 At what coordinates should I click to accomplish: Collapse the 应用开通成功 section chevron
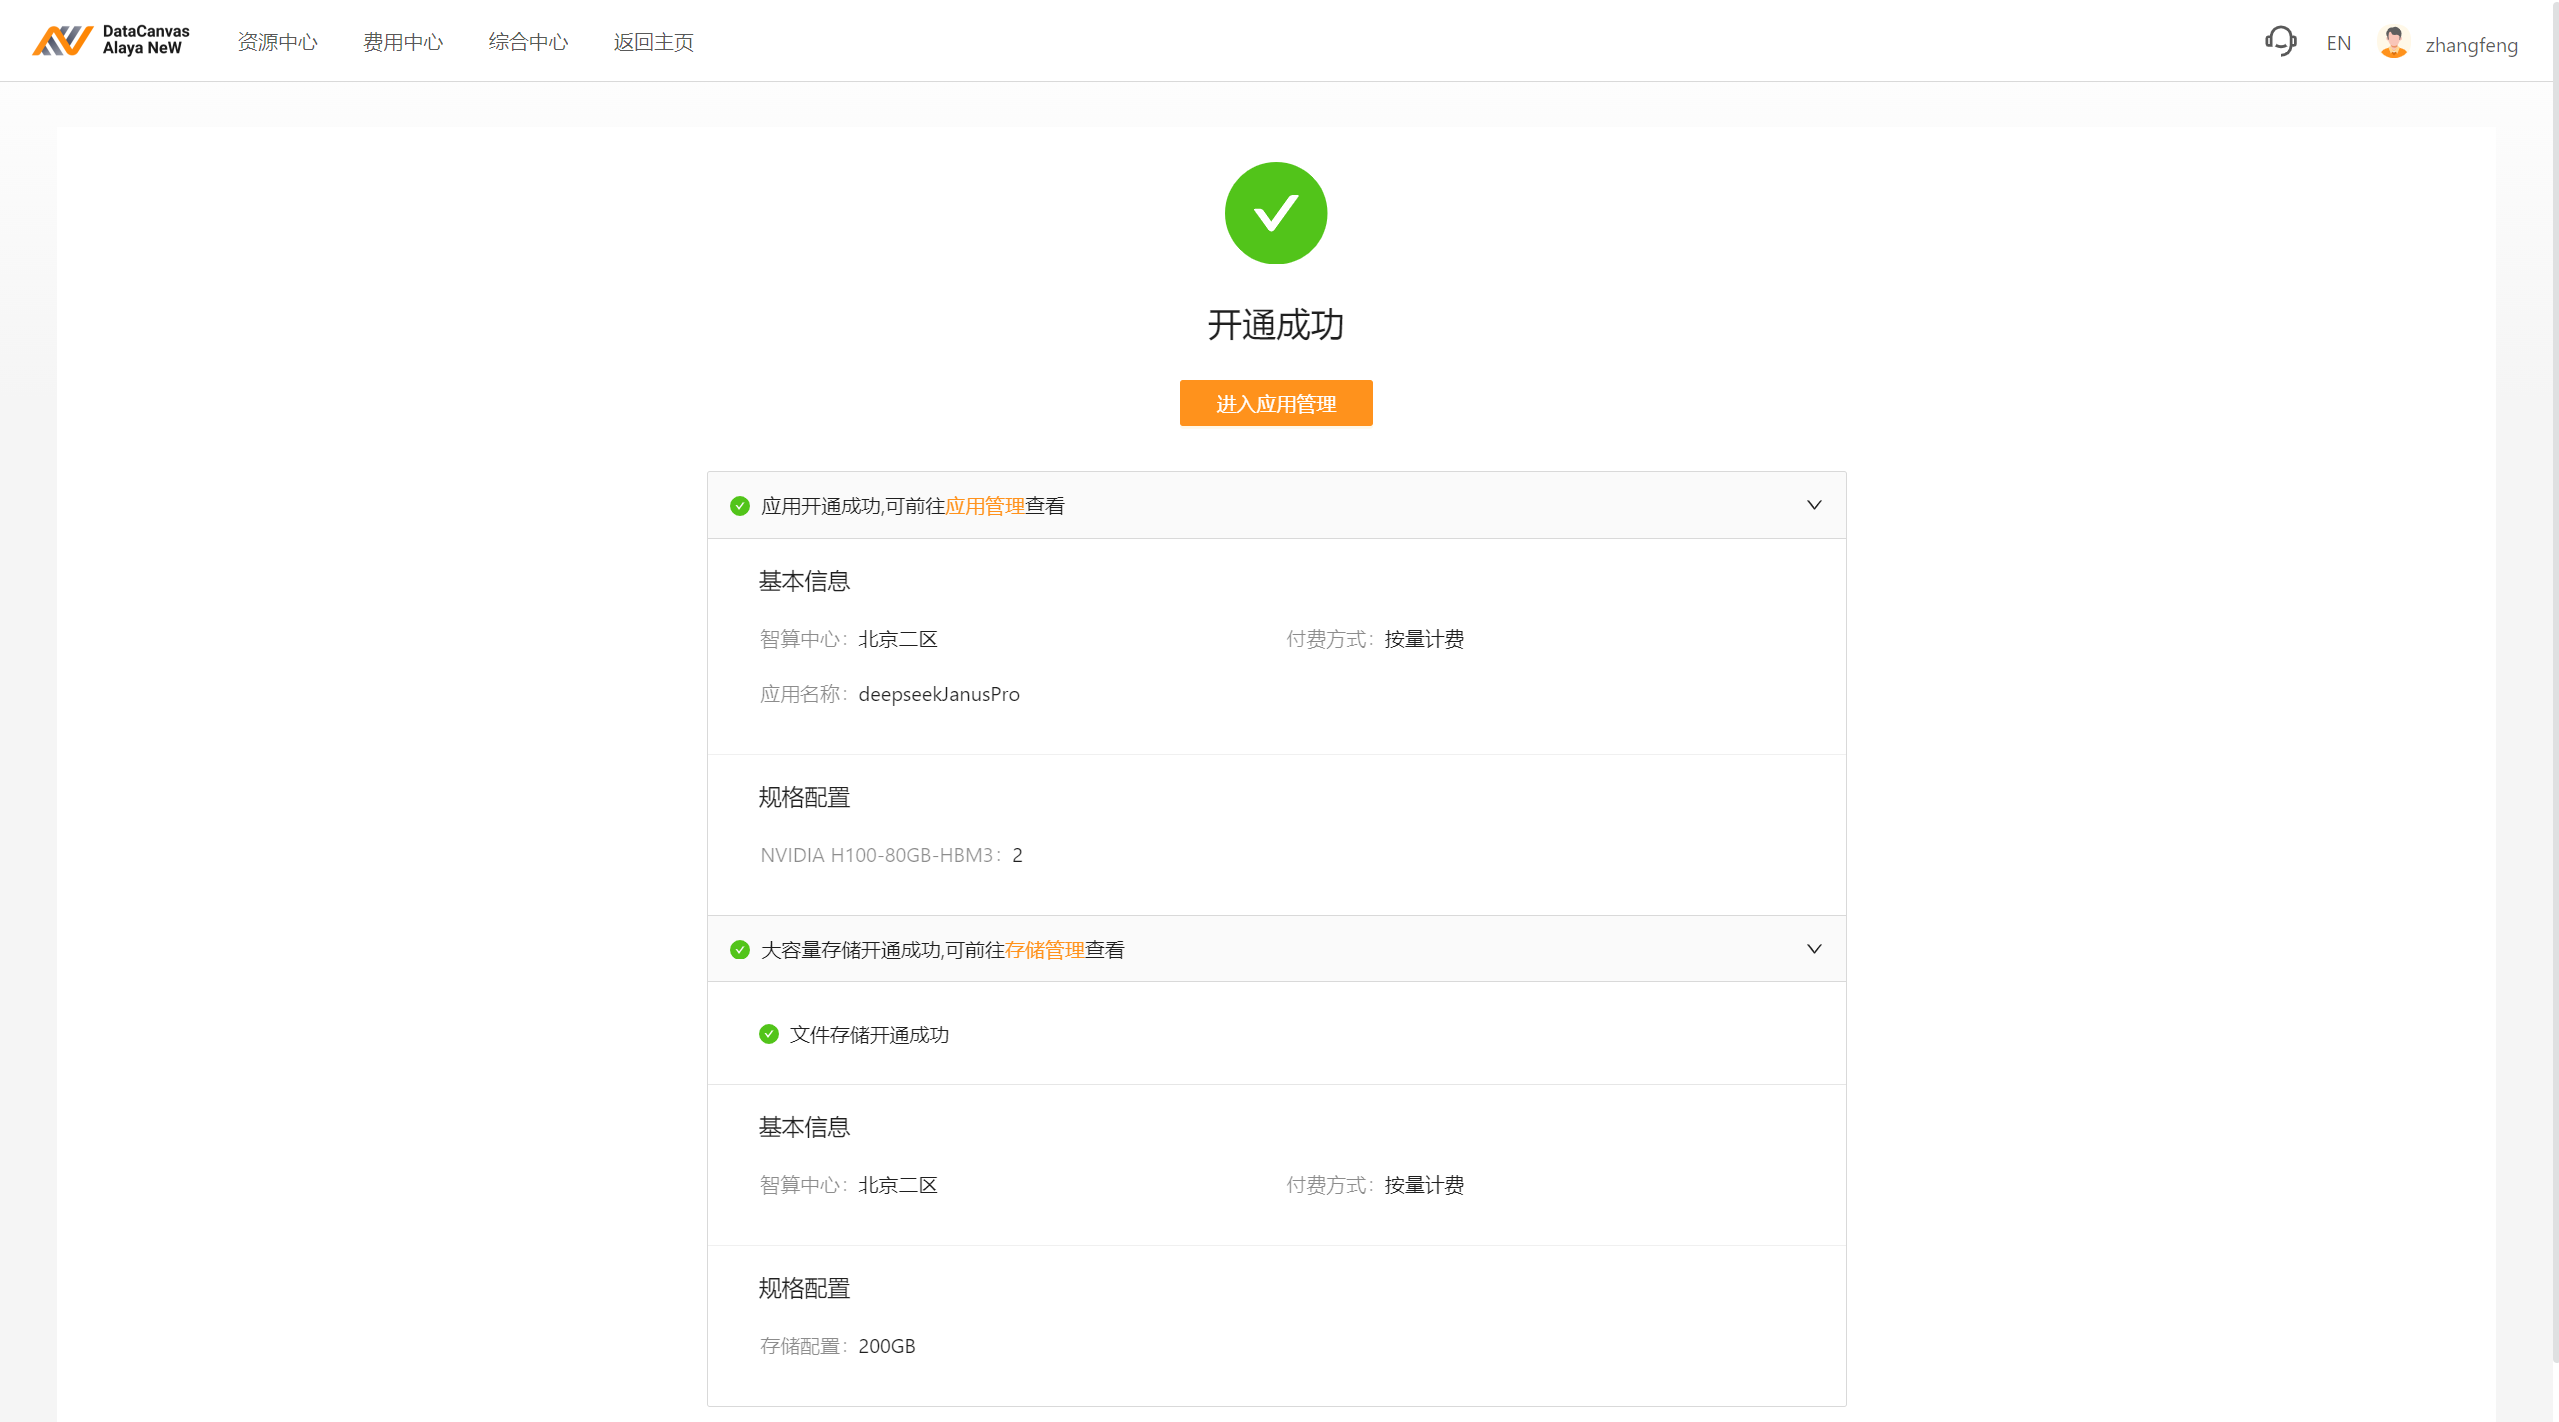coord(1813,505)
